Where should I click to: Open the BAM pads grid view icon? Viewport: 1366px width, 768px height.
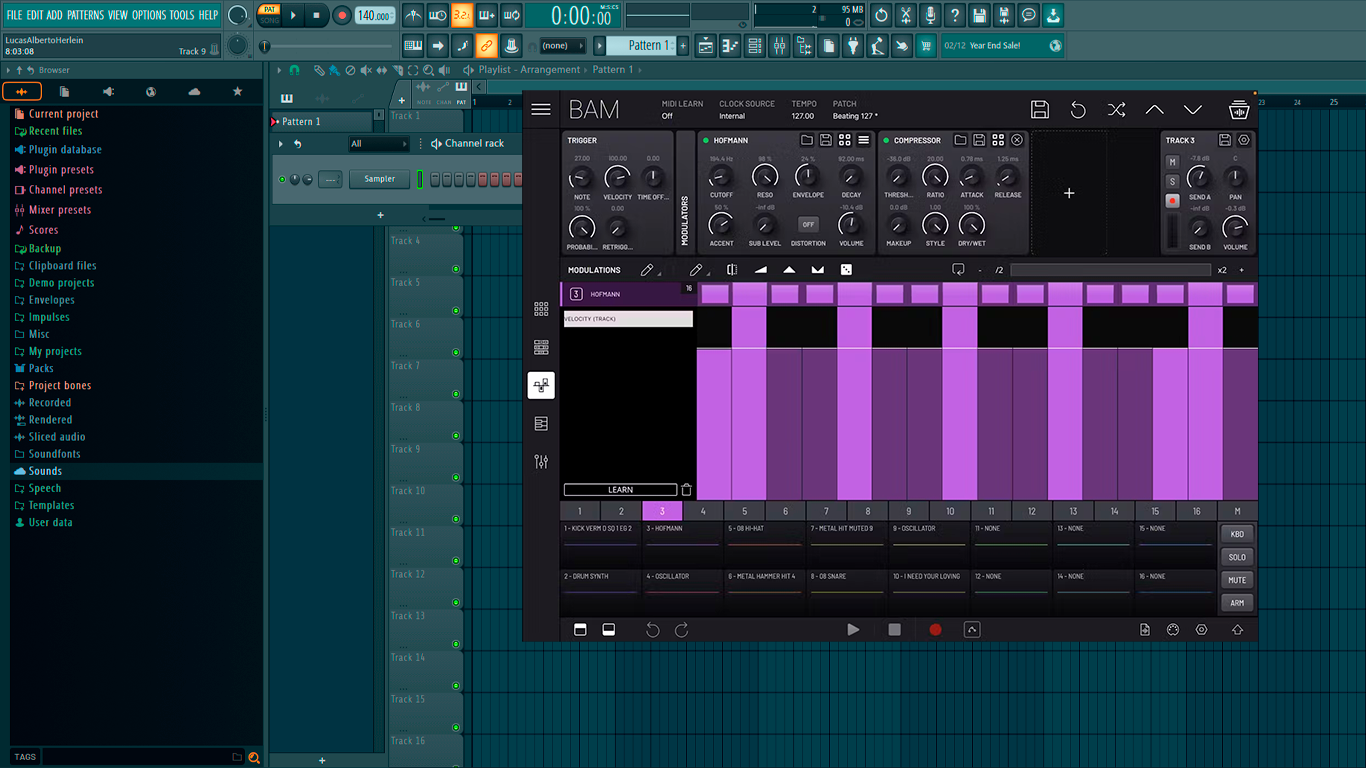pos(541,309)
